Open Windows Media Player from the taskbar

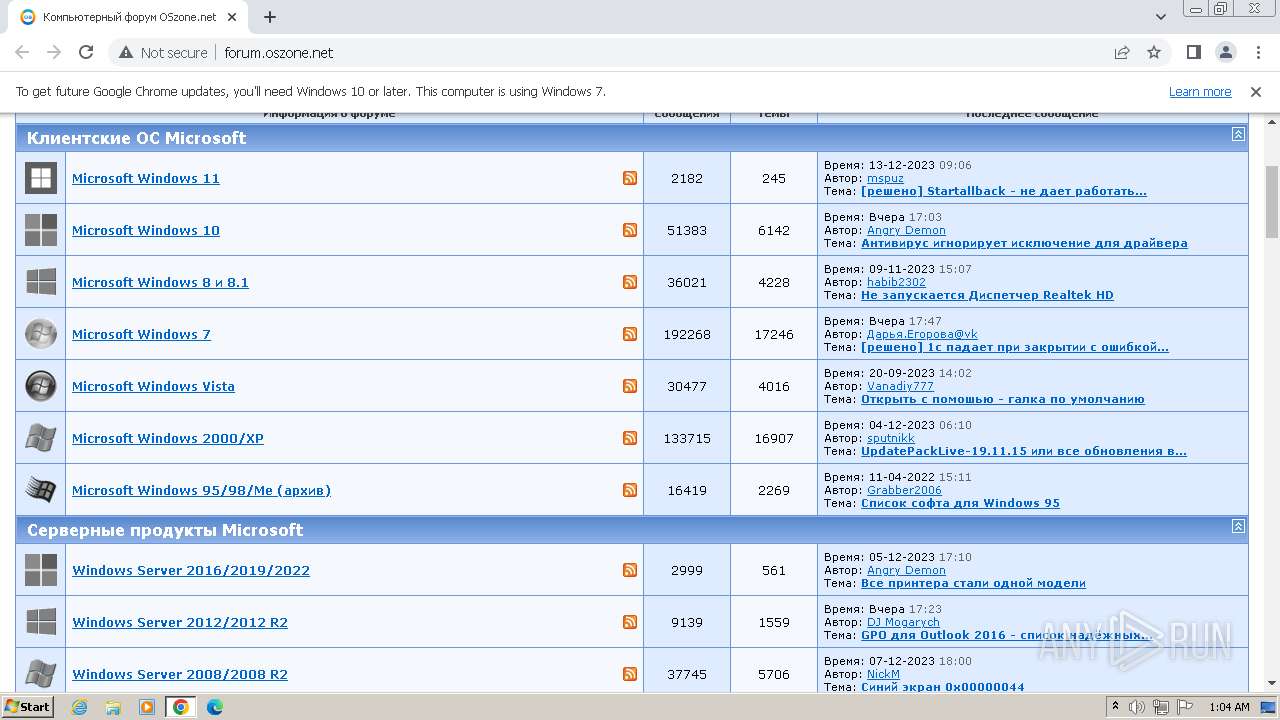point(147,707)
